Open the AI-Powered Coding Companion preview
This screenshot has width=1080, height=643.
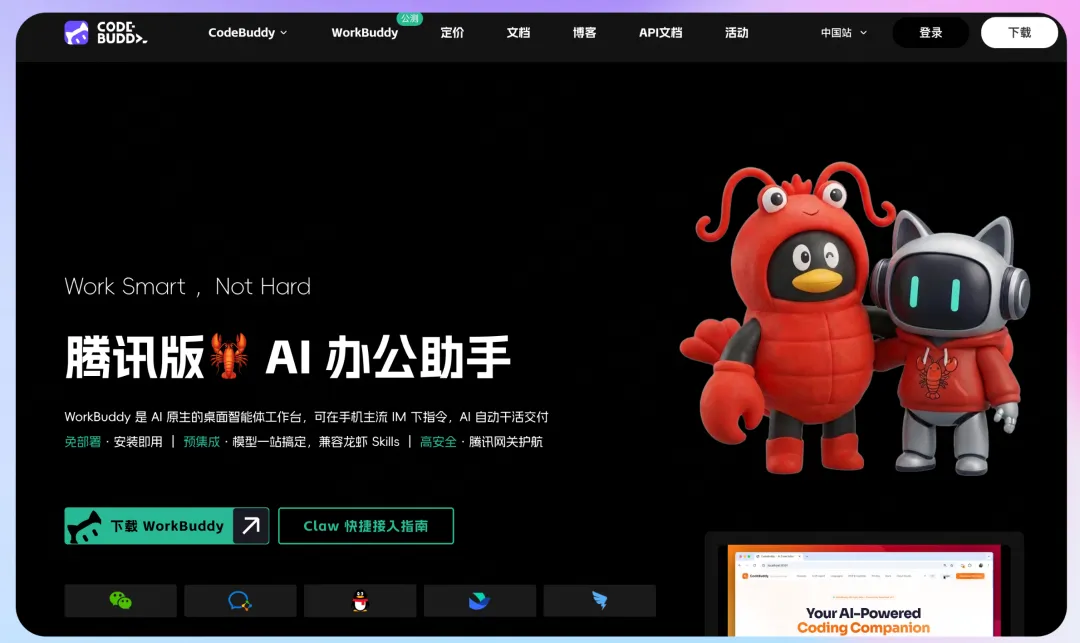[x=864, y=585]
